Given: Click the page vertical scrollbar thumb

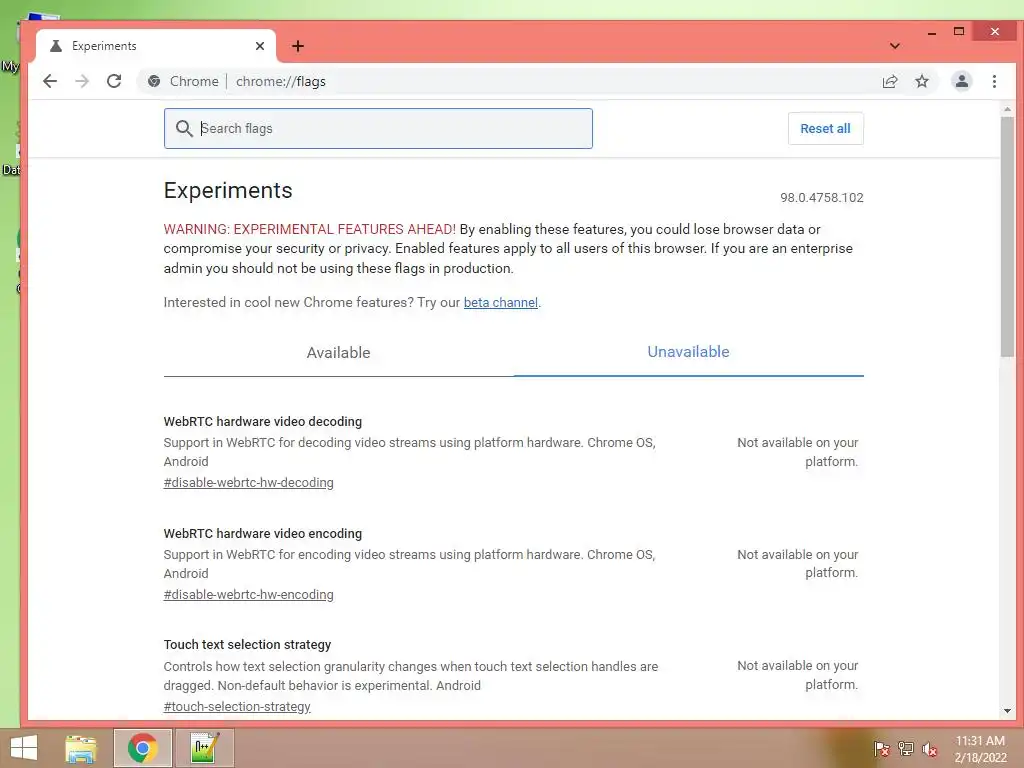Looking at the screenshot, I should [x=1007, y=236].
